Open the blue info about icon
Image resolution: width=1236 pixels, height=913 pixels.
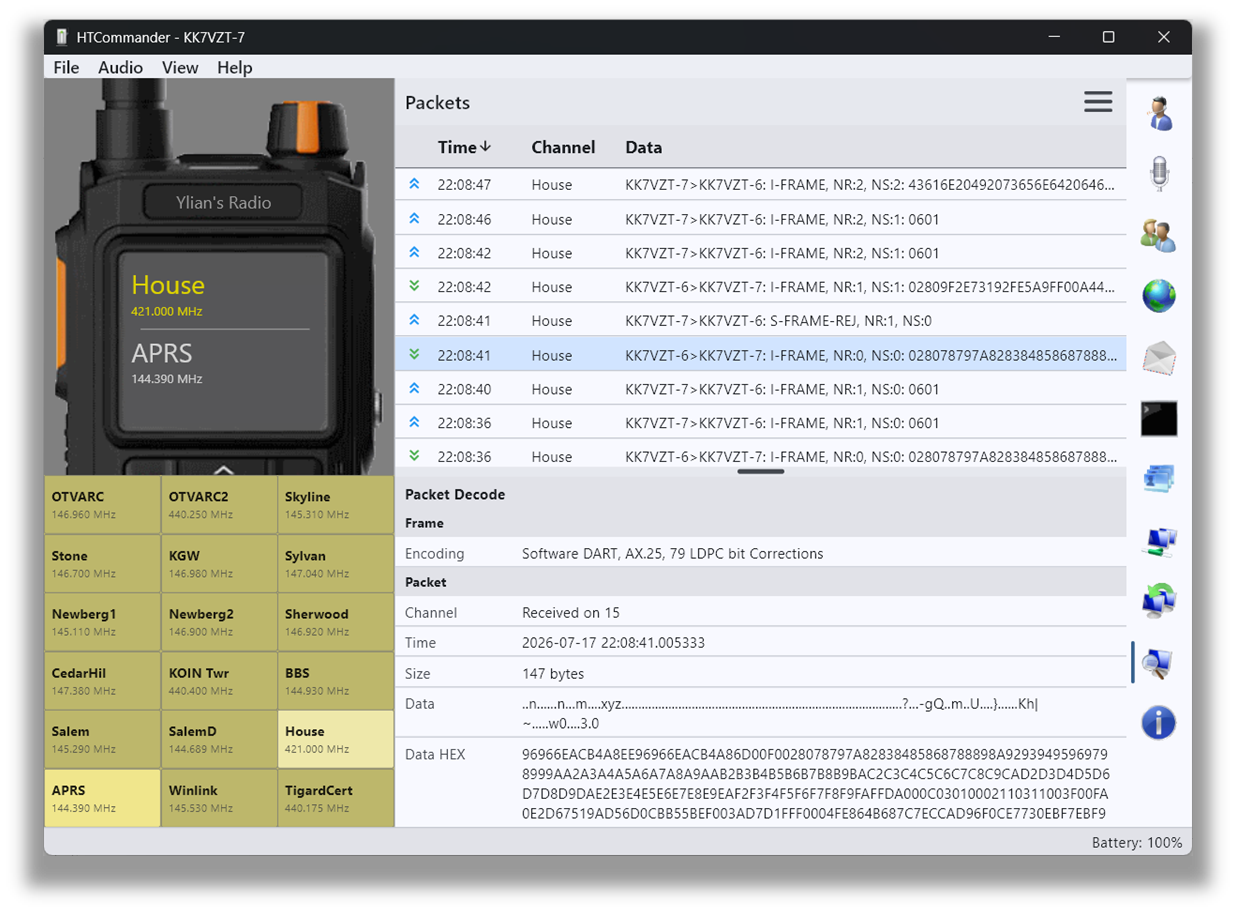click(1159, 723)
